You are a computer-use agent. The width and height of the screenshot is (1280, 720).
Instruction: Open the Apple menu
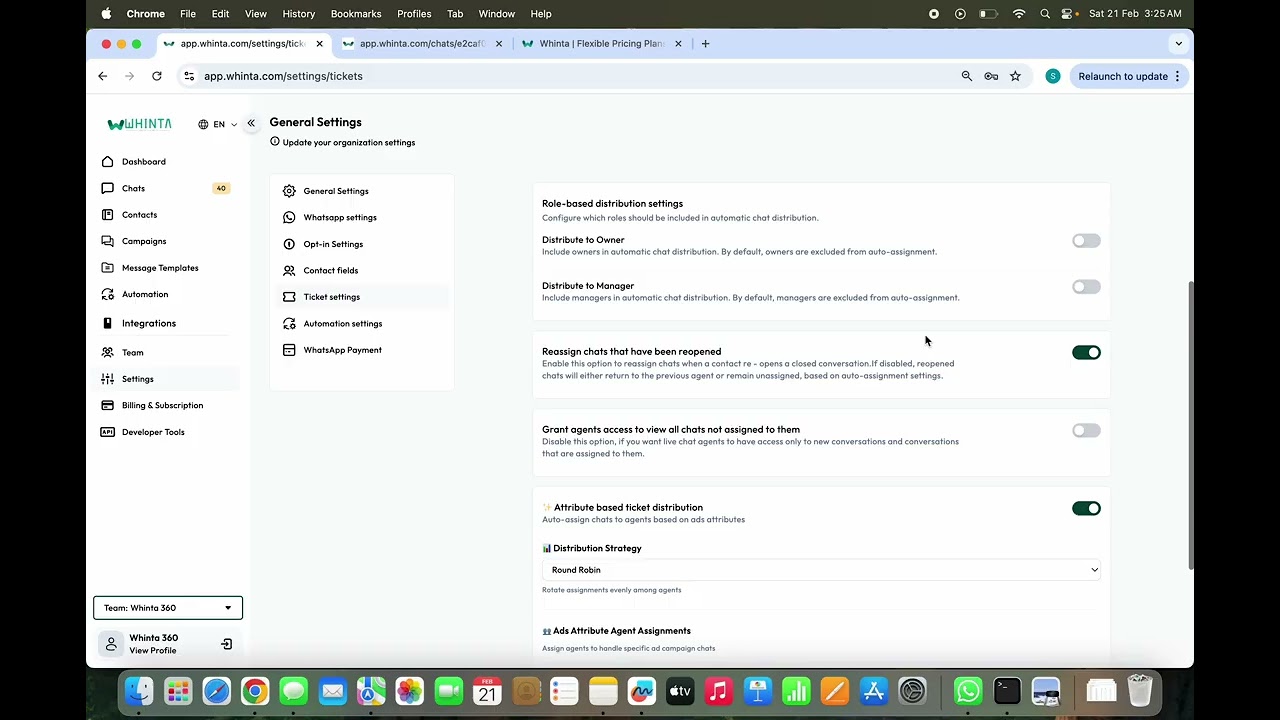click(106, 14)
